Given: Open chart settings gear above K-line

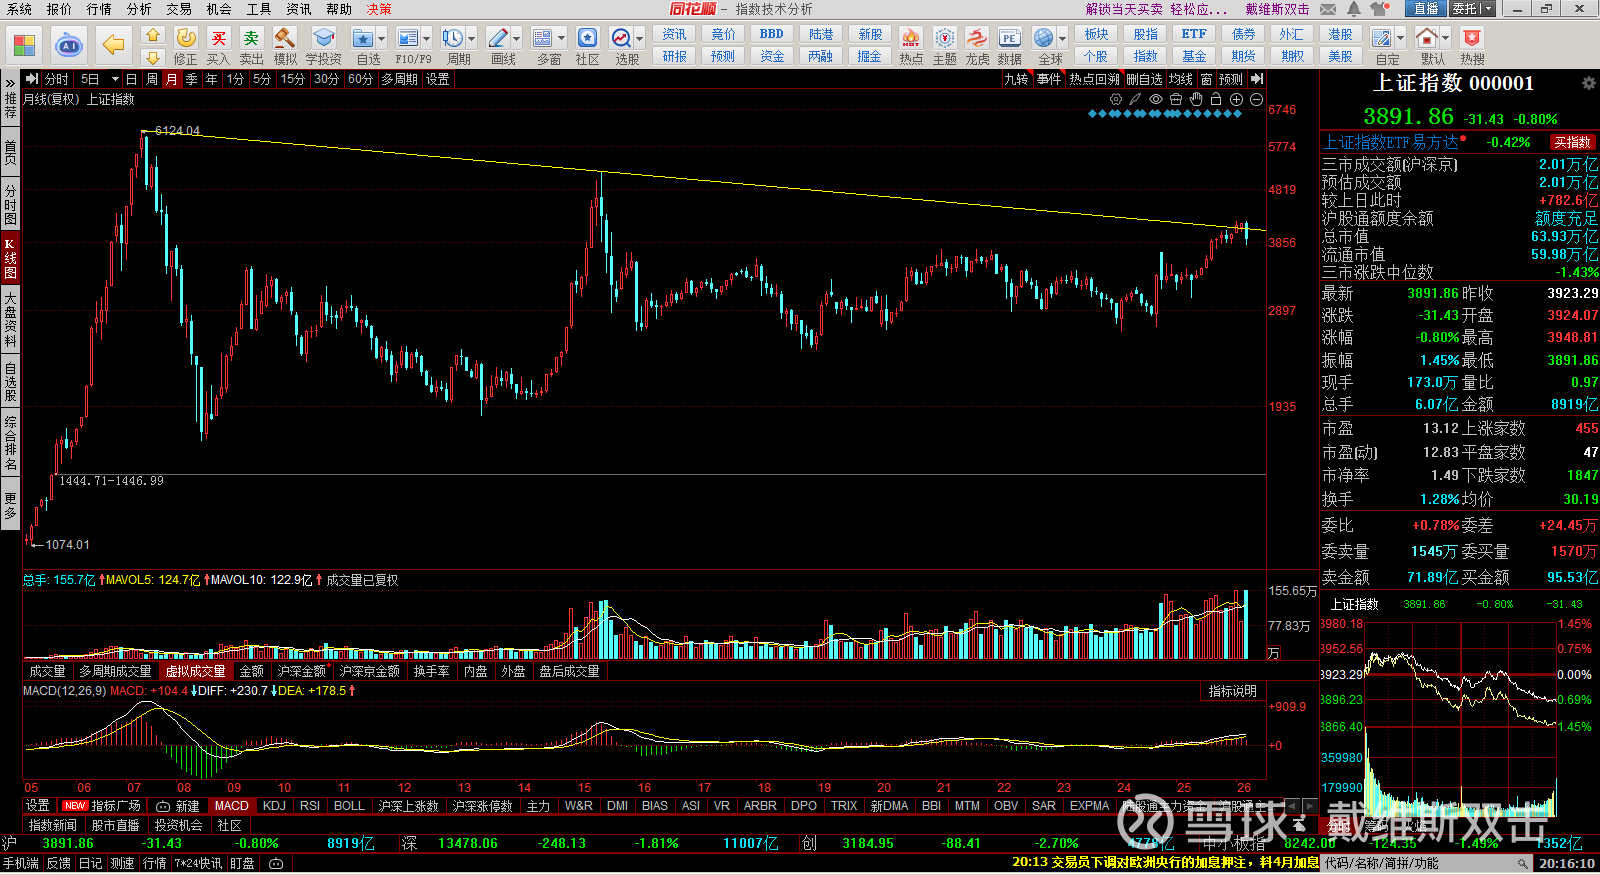Looking at the screenshot, I should 1116,99.
